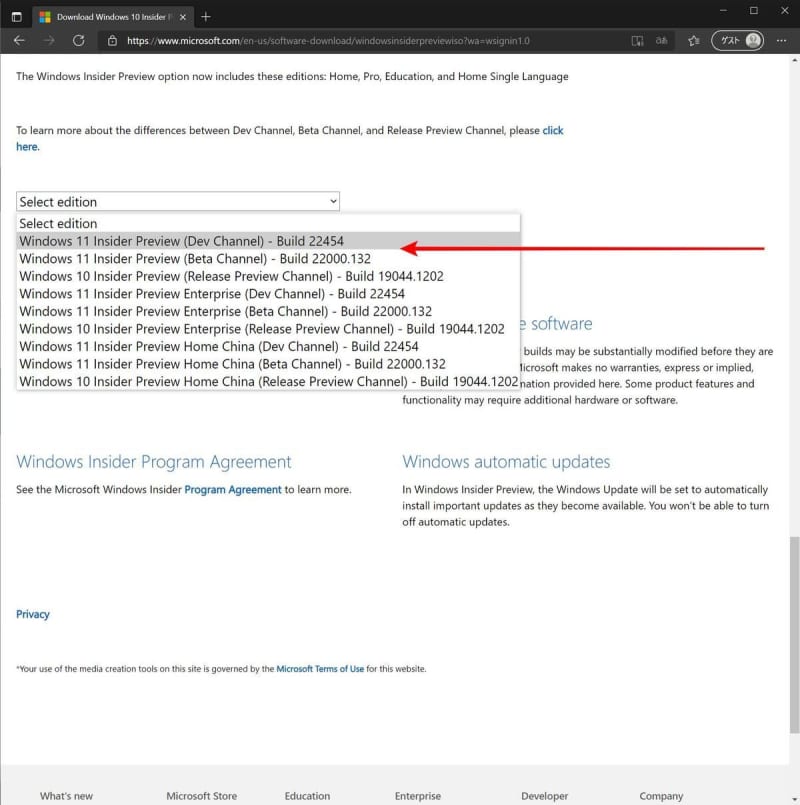Open the Privacy link
Image resolution: width=800 pixels, height=805 pixels.
(x=33, y=614)
